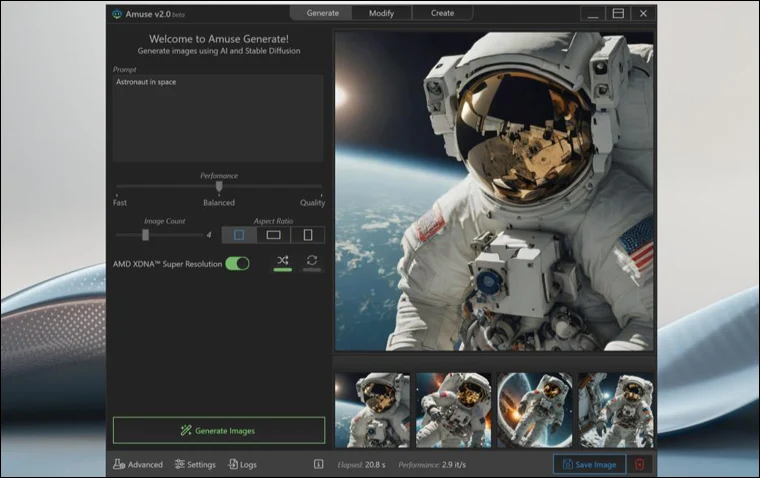Click the refresh loop icon
The image size is (760, 478).
pos(312,261)
